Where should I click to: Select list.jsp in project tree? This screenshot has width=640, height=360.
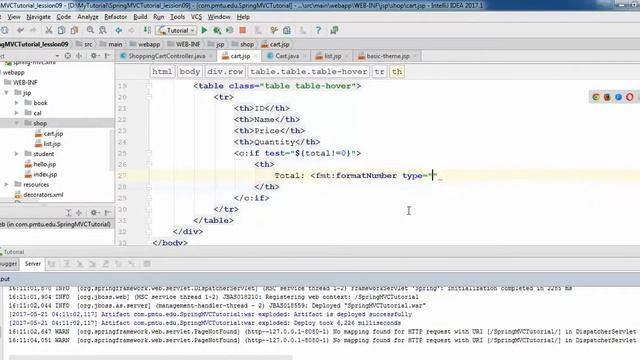52,144
